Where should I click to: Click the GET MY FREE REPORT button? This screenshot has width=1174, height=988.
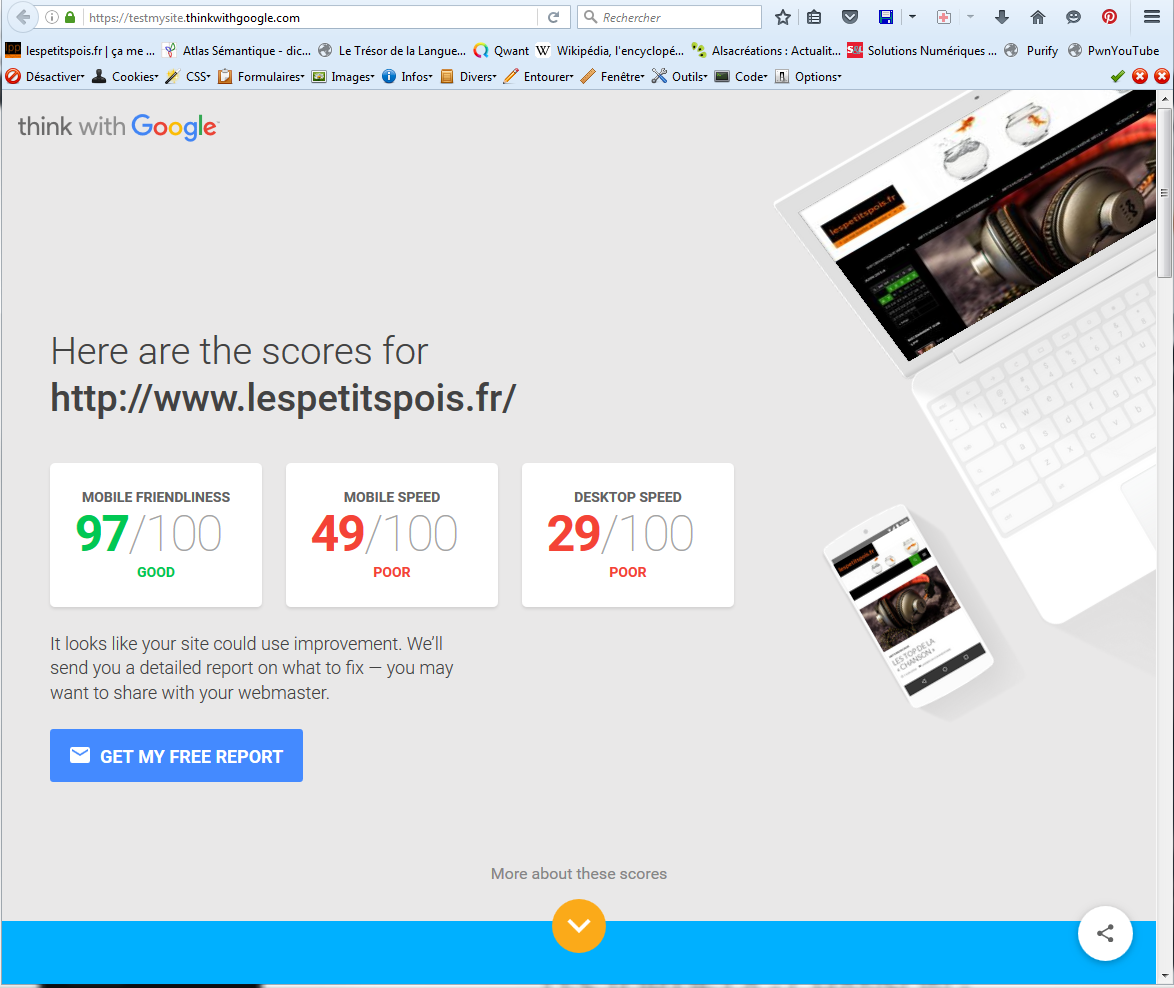pyautogui.click(x=176, y=756)
